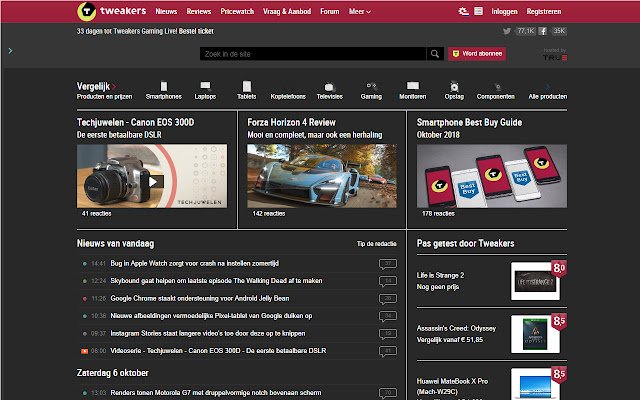Open '142 reacties' under Forza review
Screen dimensions: 640x400
tap(269, 213)
